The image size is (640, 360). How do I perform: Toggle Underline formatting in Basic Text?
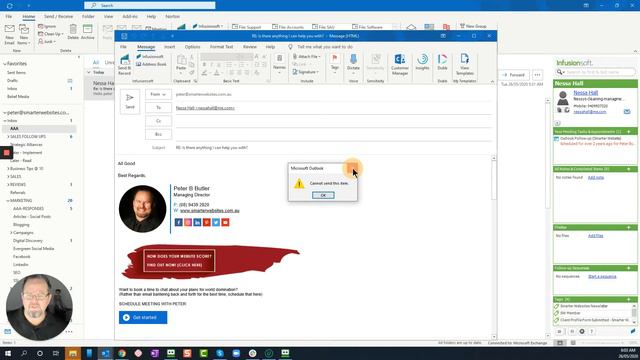tap(218, 65)
